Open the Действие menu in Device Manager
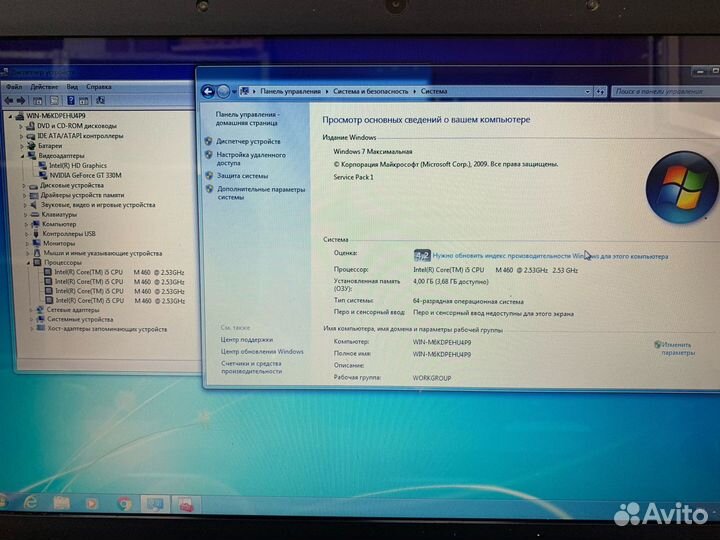Screen dimensions: 720x540 [44, 86]
